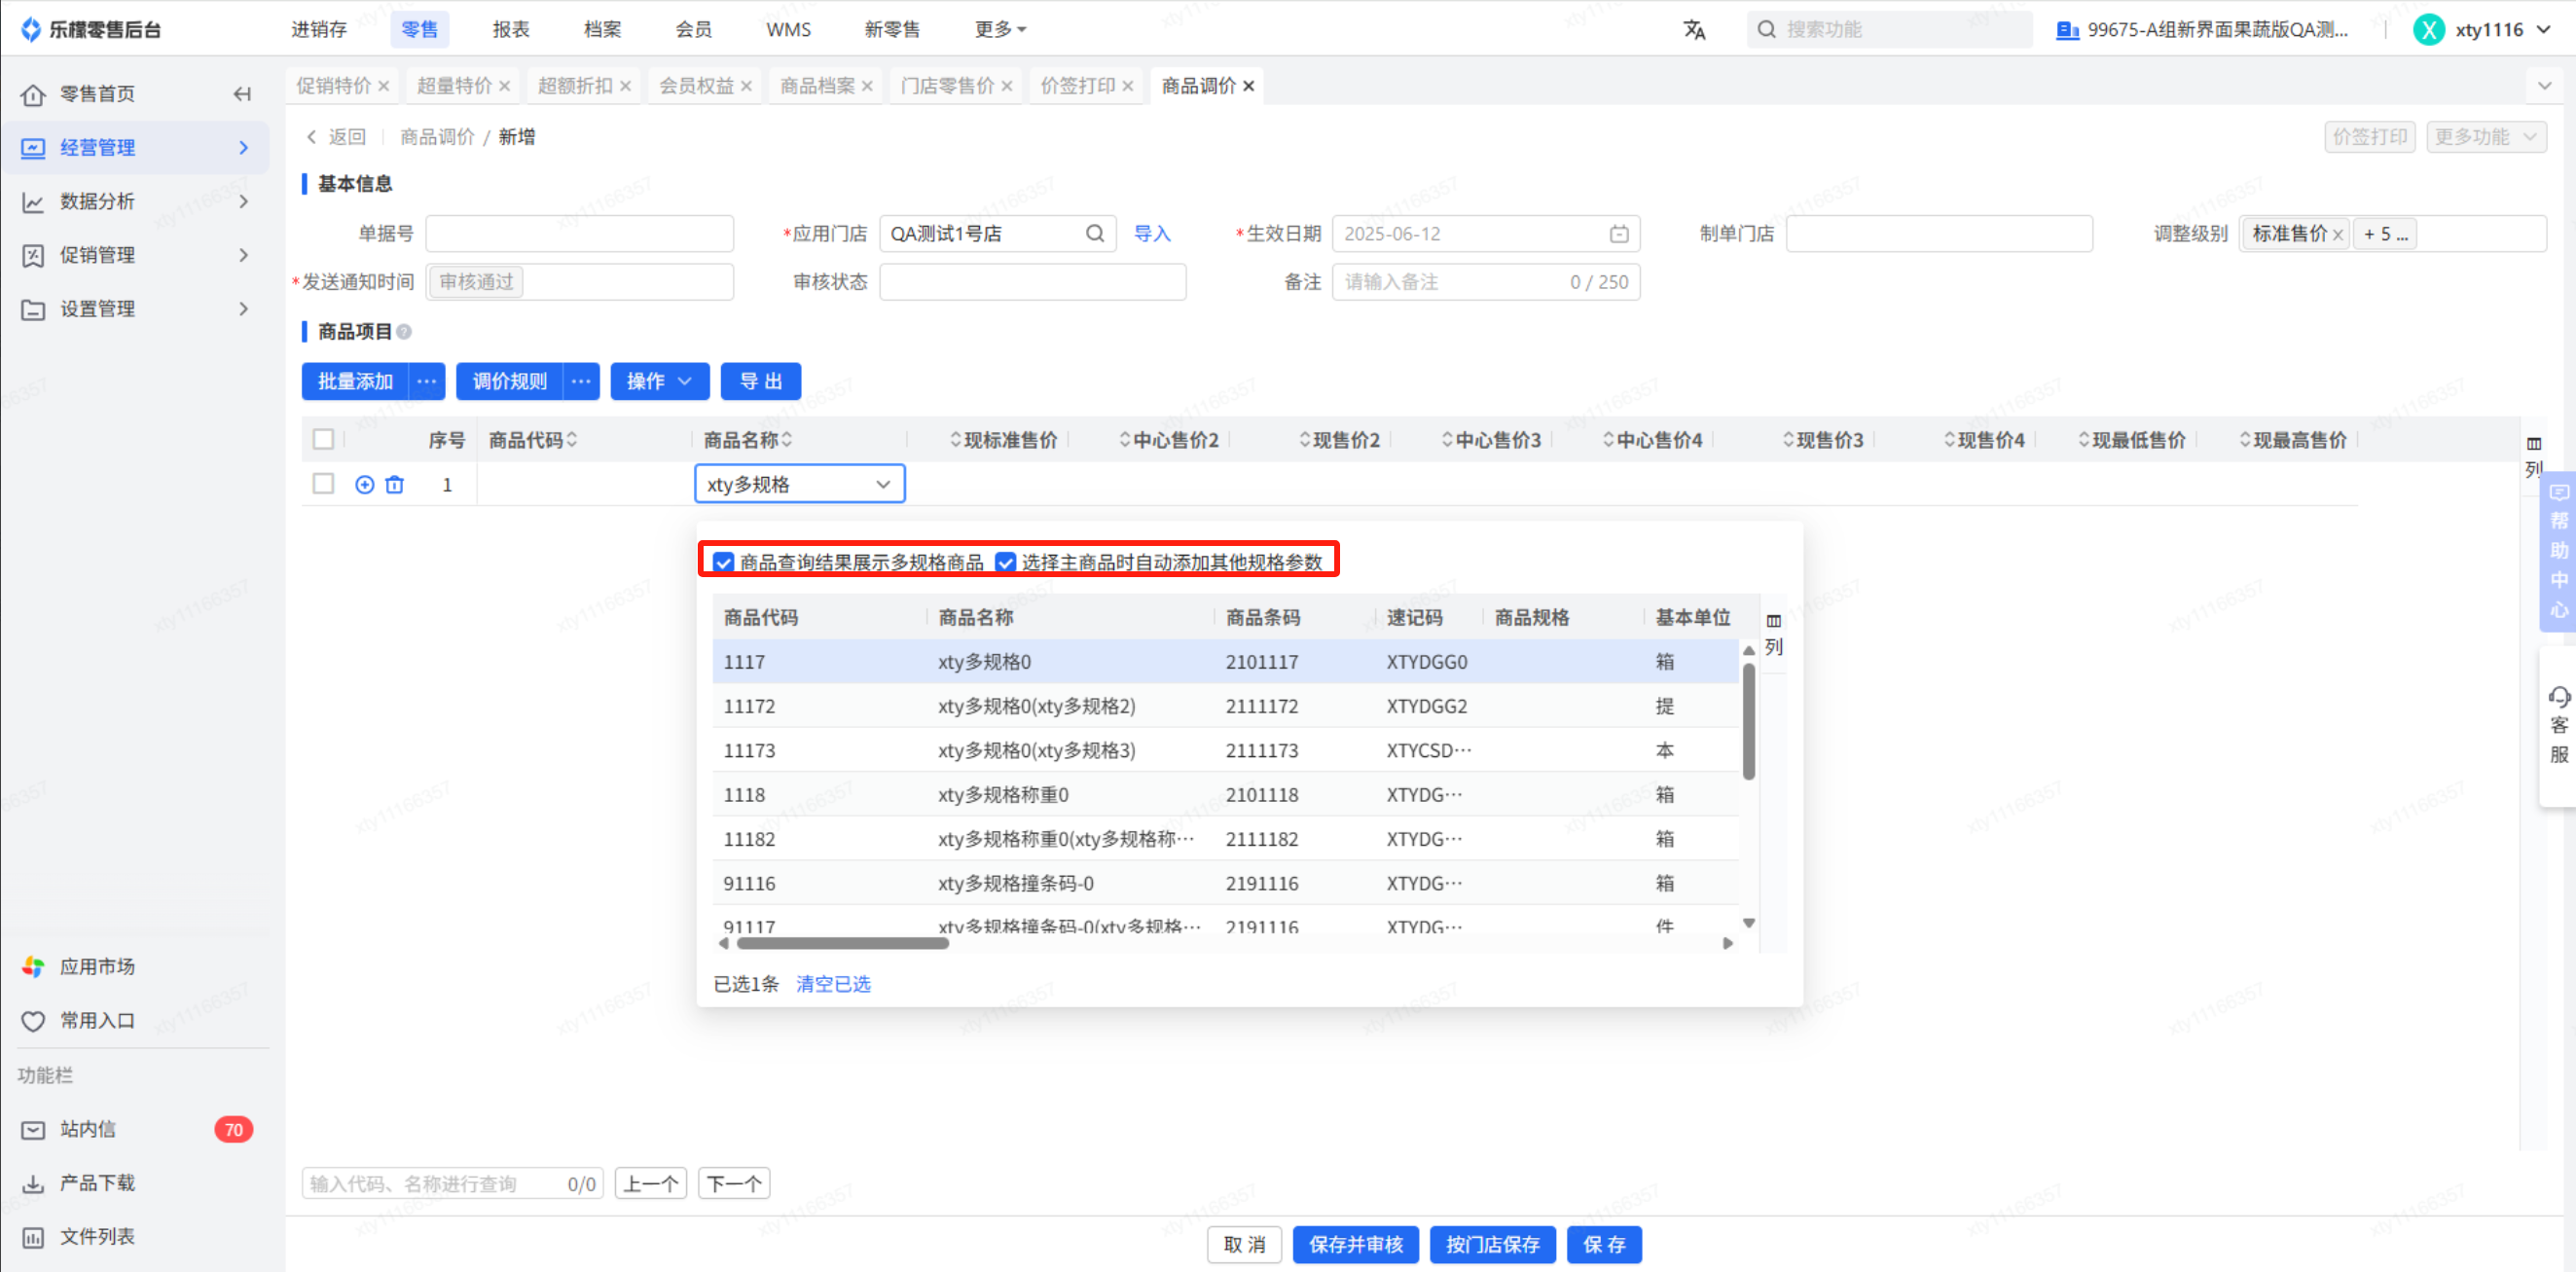Open 文件列表 icon
Screen dimensions: 2576x1272
coord(33,1238)
